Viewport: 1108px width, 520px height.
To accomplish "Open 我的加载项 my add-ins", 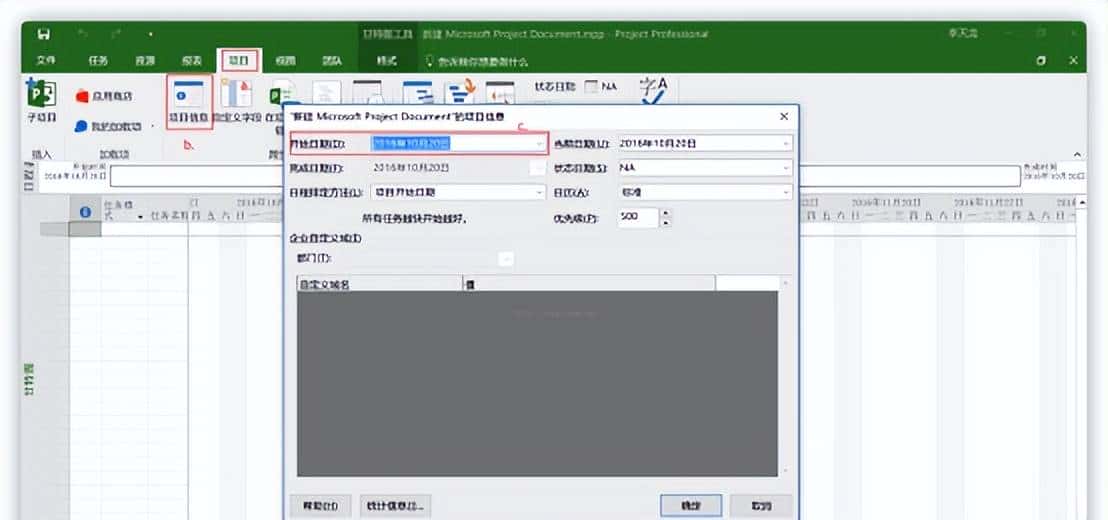I will [107, 126].
